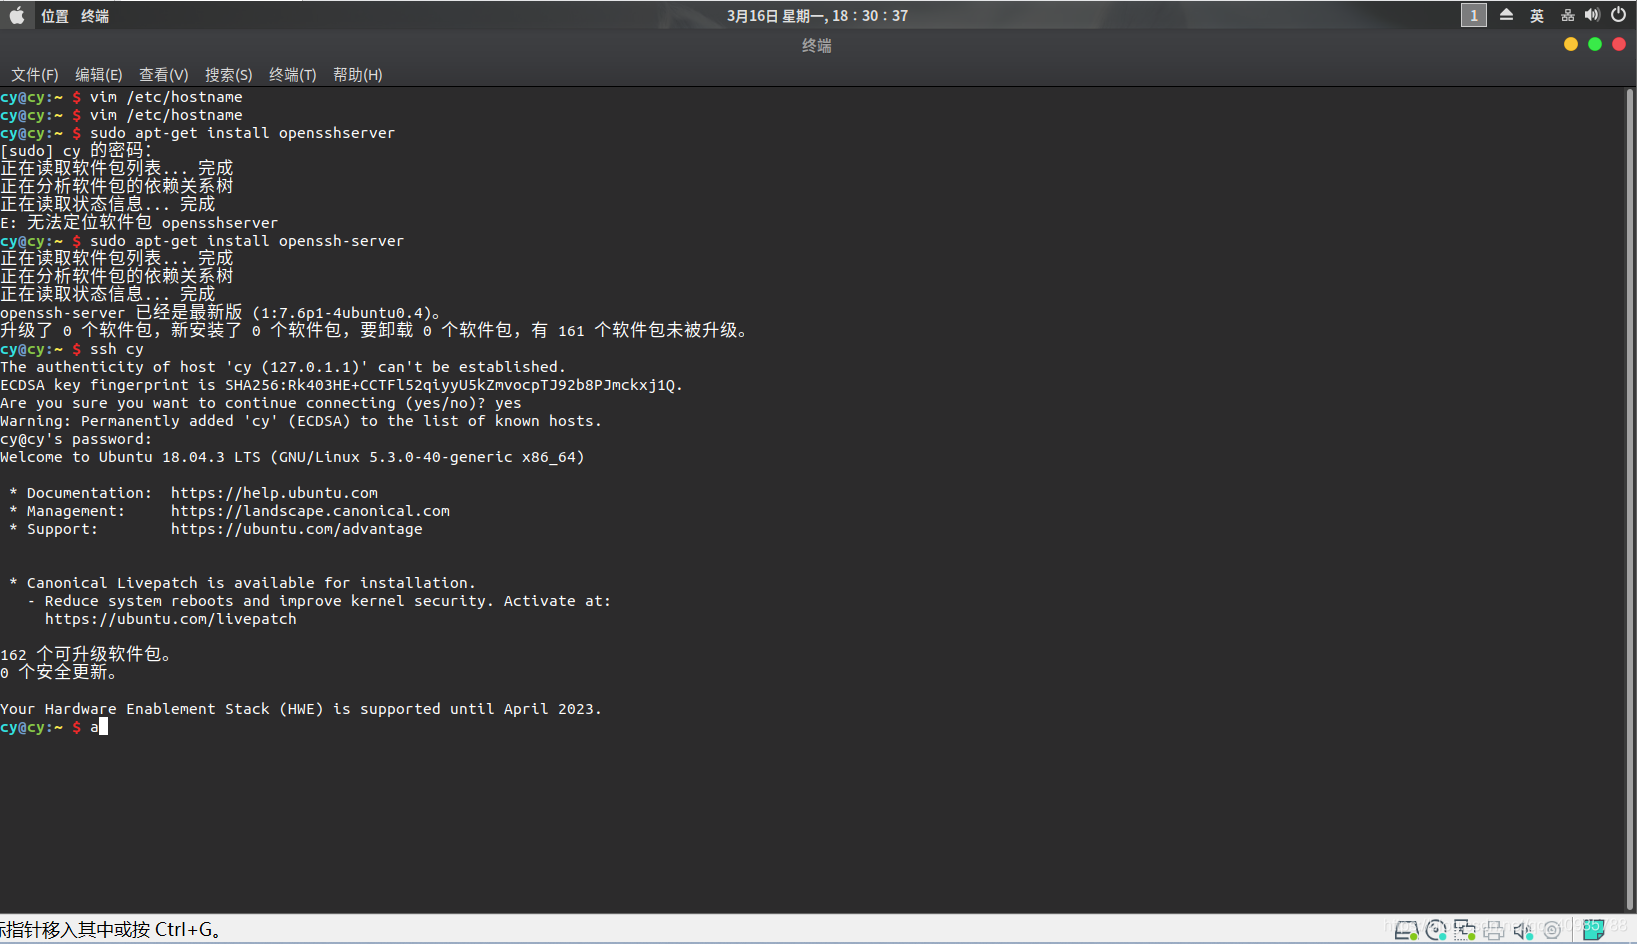Screen dimensions: 1637x944
Task: Minimize terminal with the yellow button
Action: (x=1570, y=44)
